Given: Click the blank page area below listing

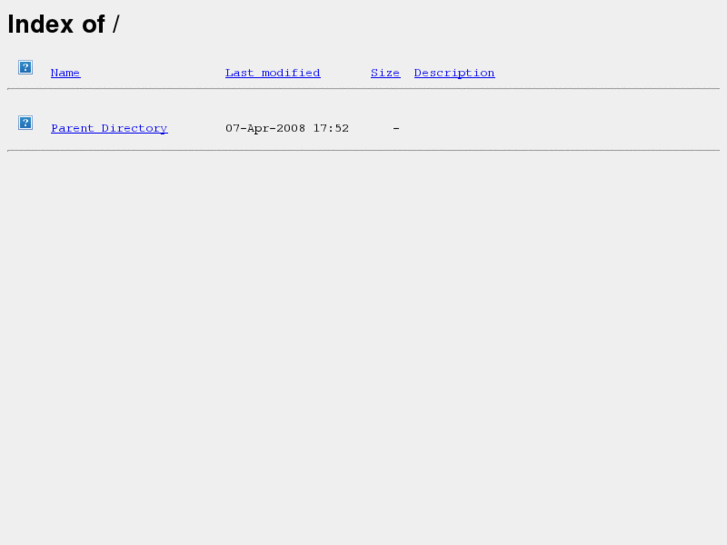Looking at the screenshot, I should [364, 348].
